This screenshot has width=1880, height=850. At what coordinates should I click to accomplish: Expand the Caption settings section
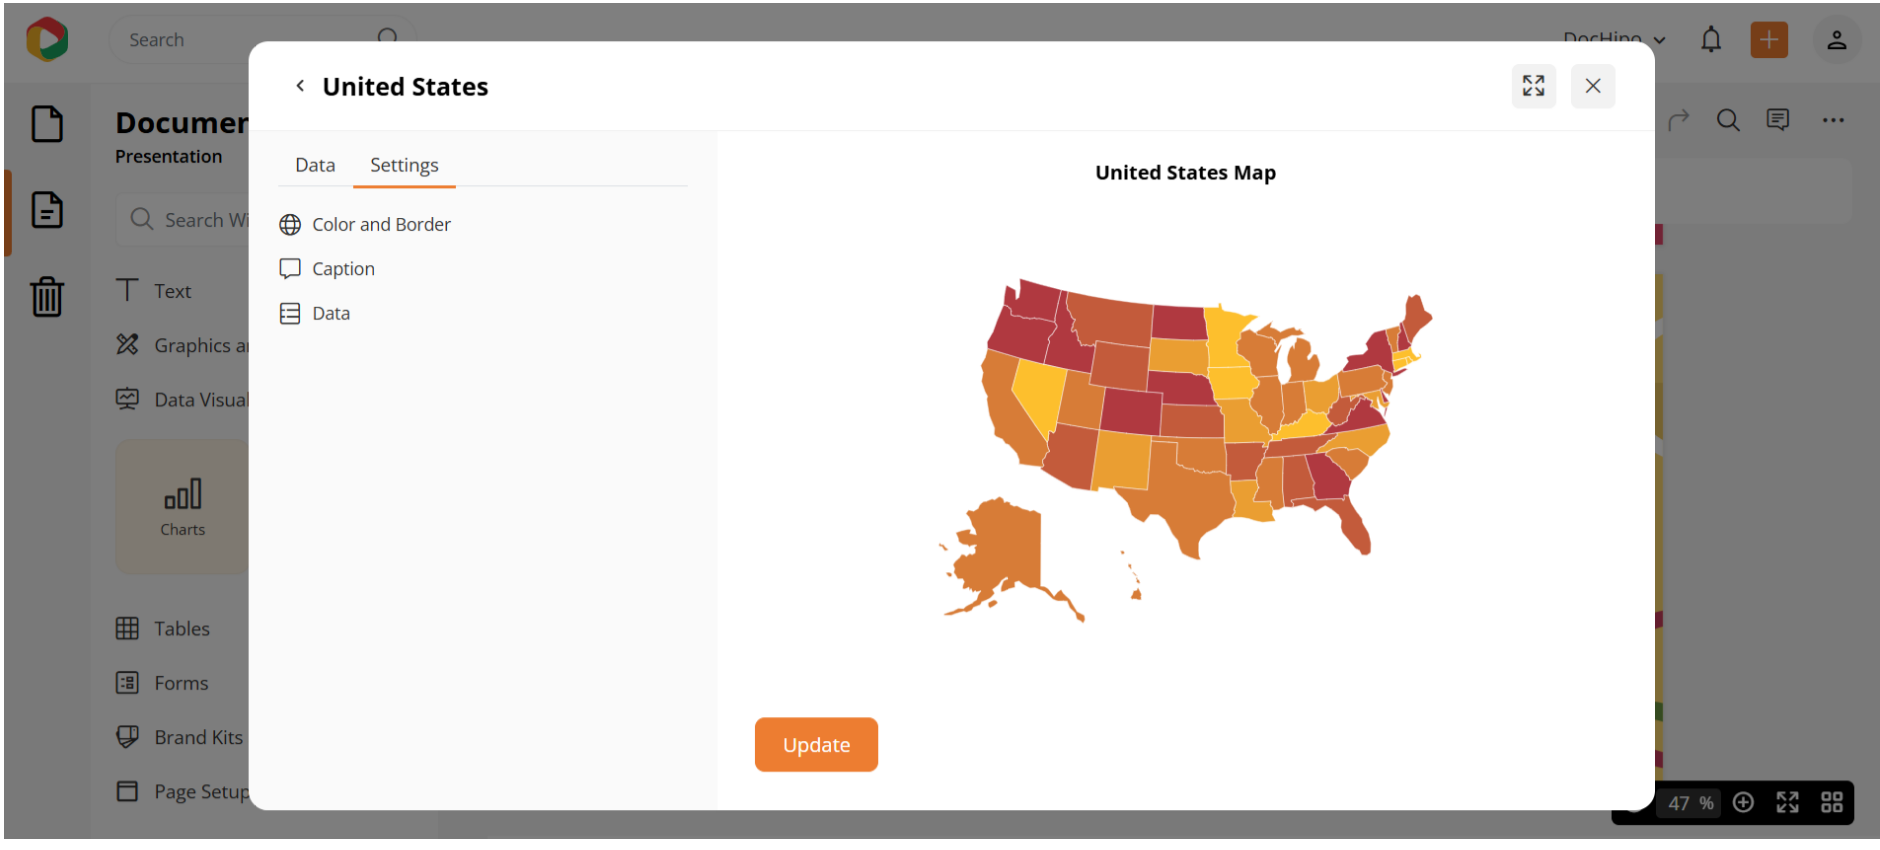pyautogui.click(x=342, y=269)
